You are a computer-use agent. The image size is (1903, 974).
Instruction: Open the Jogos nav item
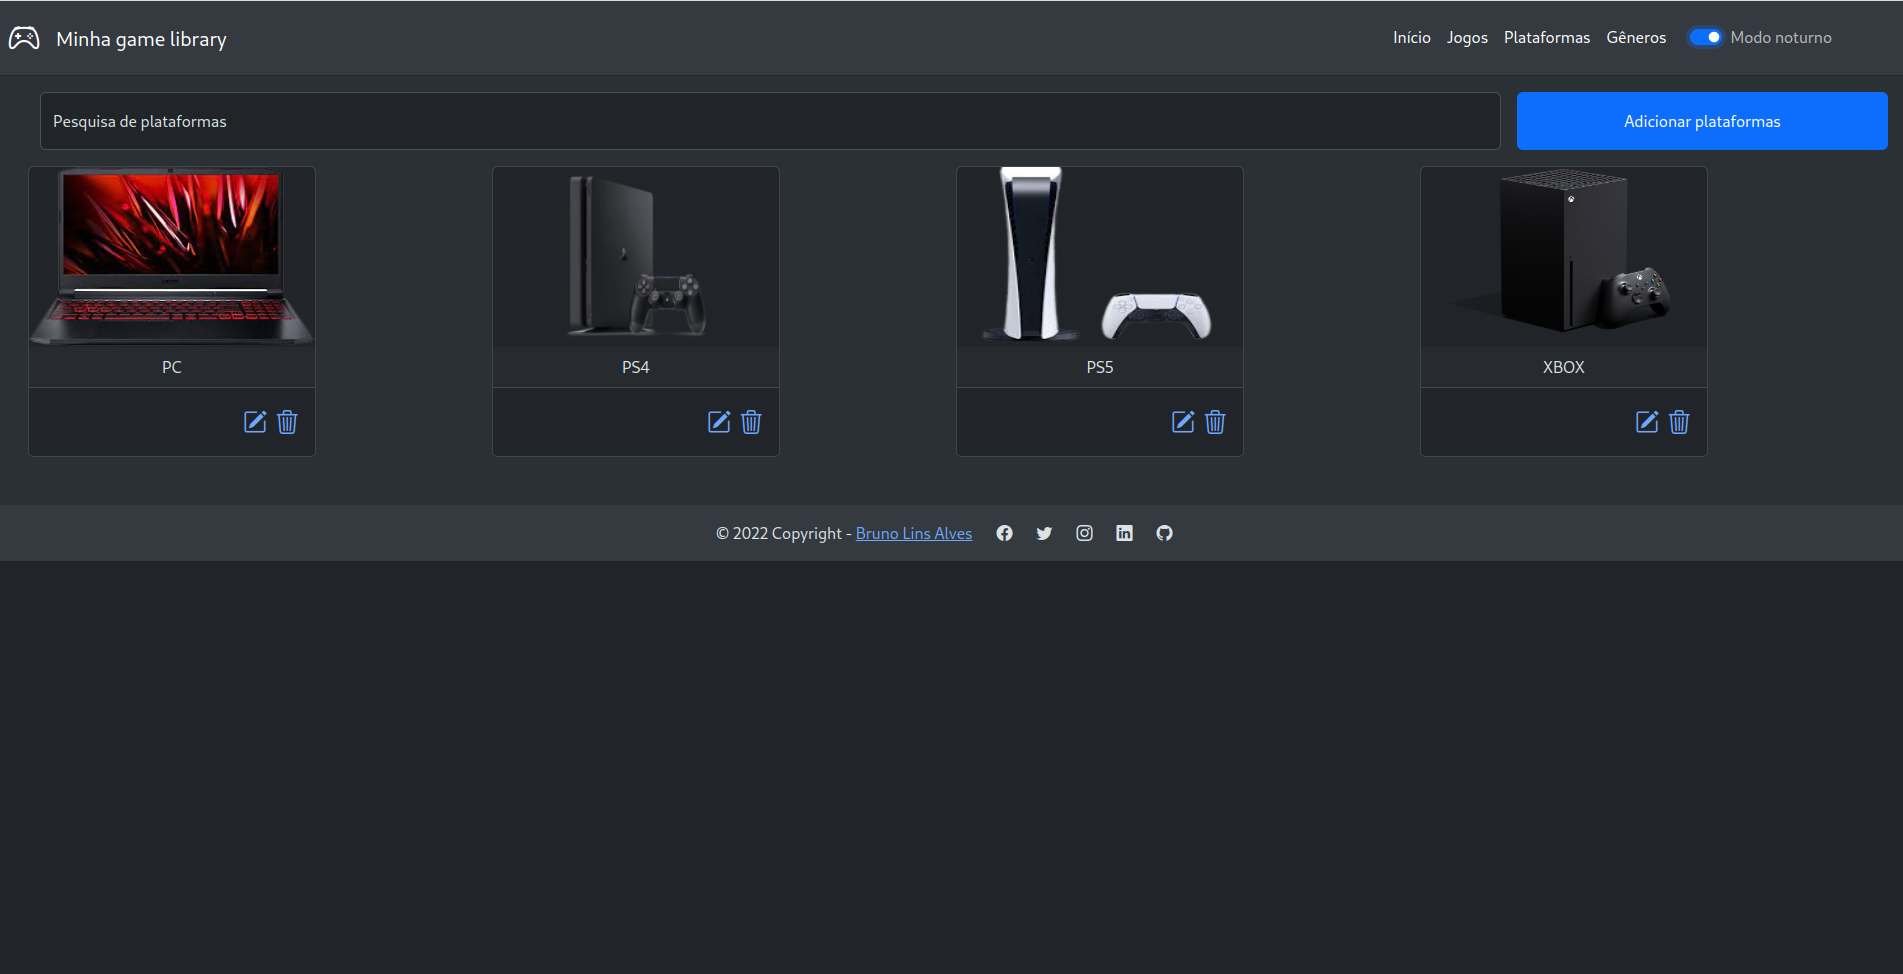pos(1467,37)
